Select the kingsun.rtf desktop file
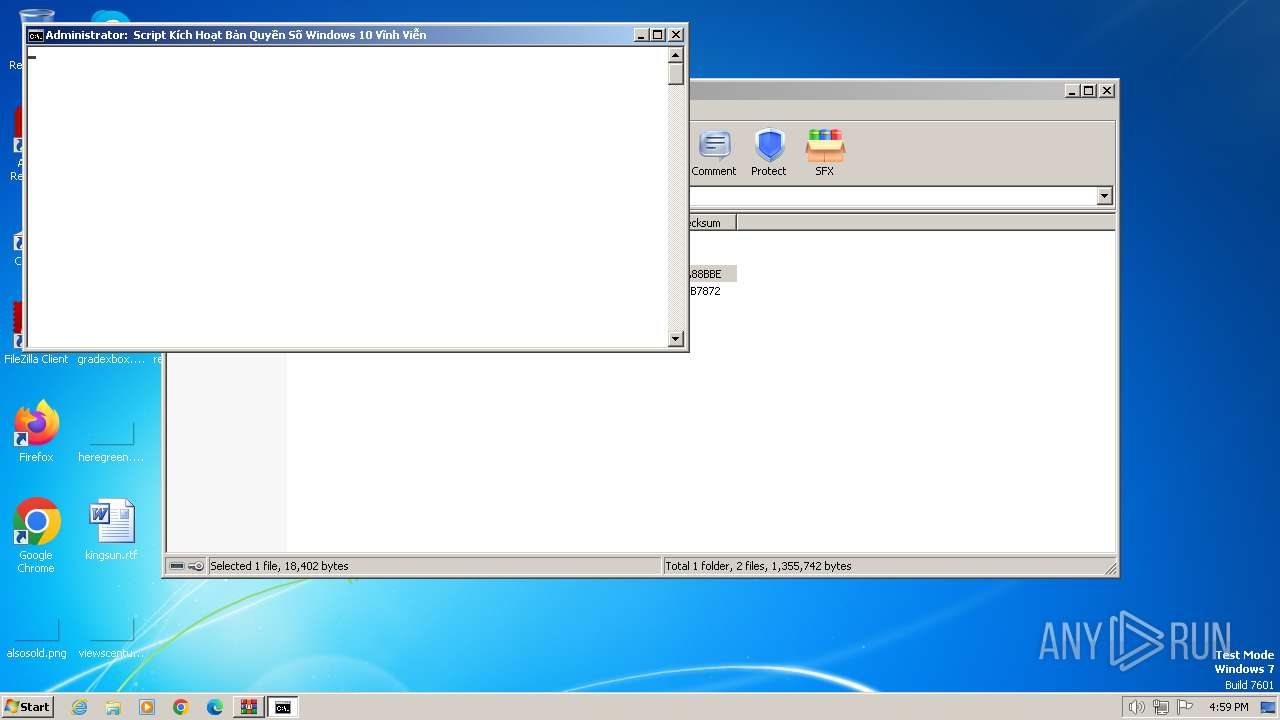 pos(111,530)
